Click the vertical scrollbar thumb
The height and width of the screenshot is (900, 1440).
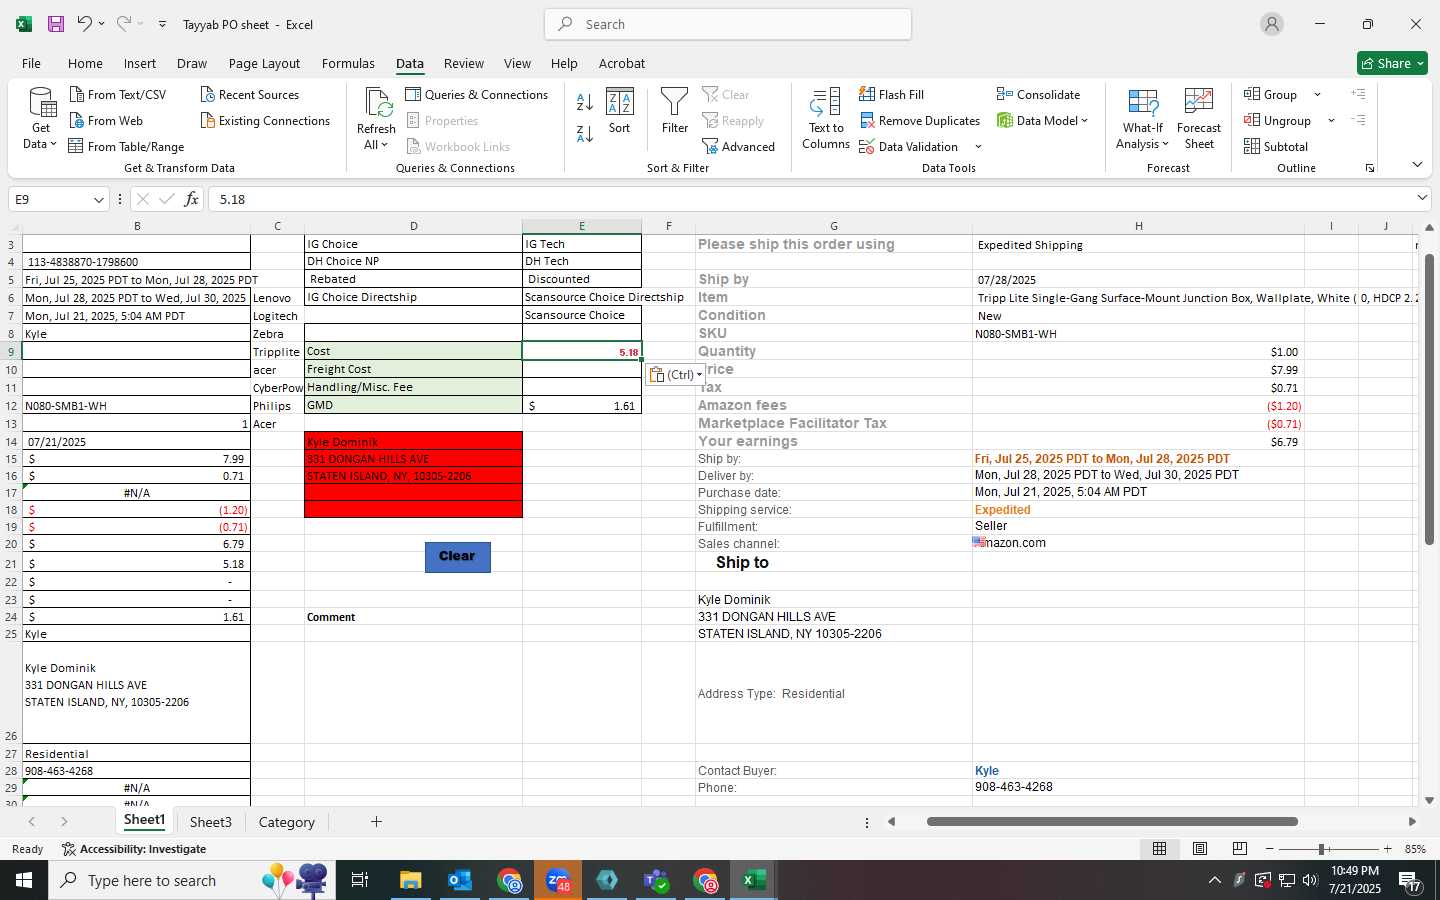click(x=1429, y=400)
